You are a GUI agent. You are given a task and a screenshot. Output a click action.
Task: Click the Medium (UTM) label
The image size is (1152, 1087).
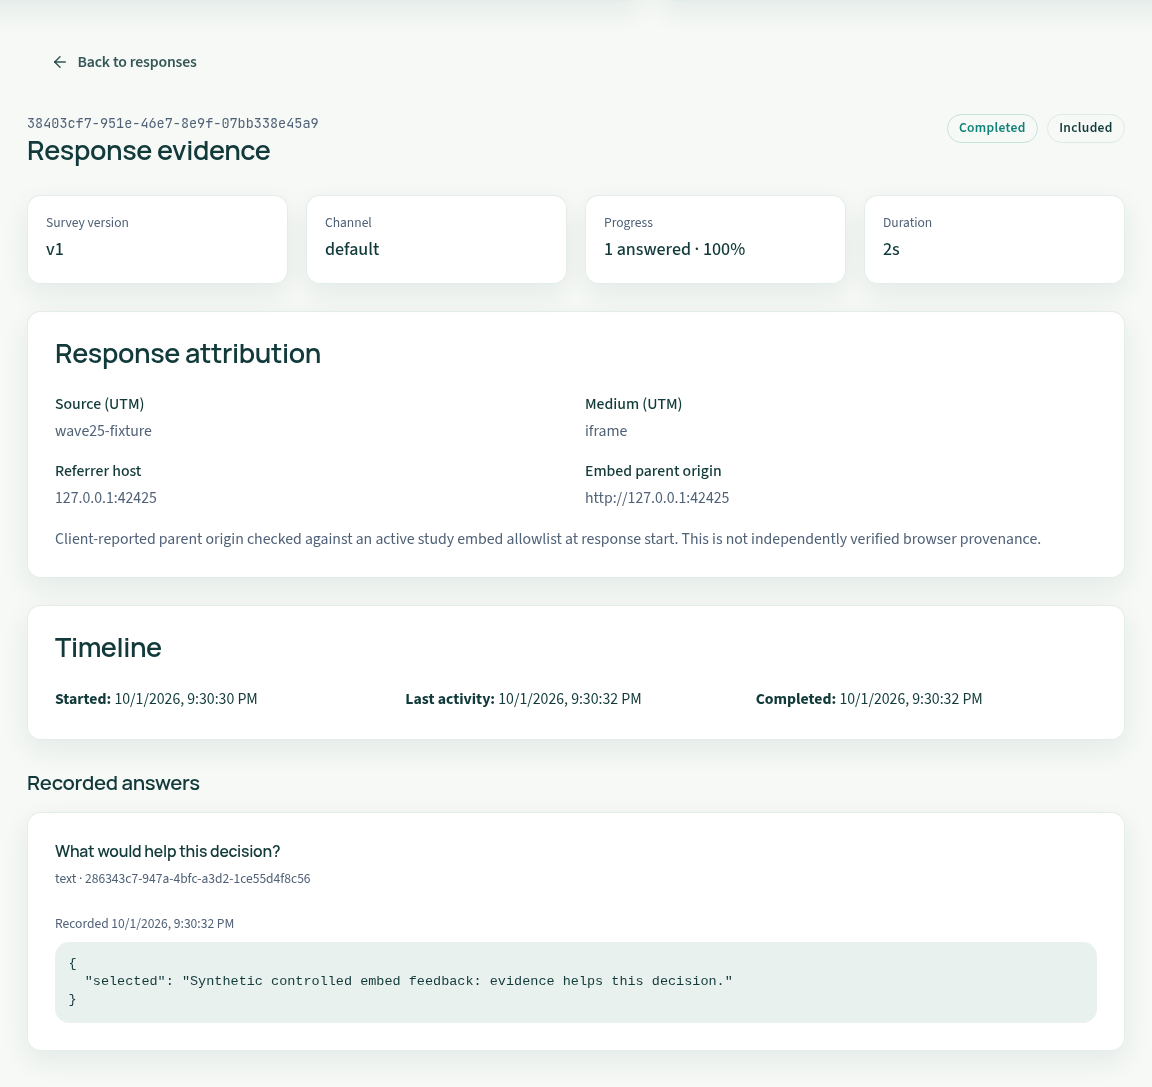pos(633,404)
